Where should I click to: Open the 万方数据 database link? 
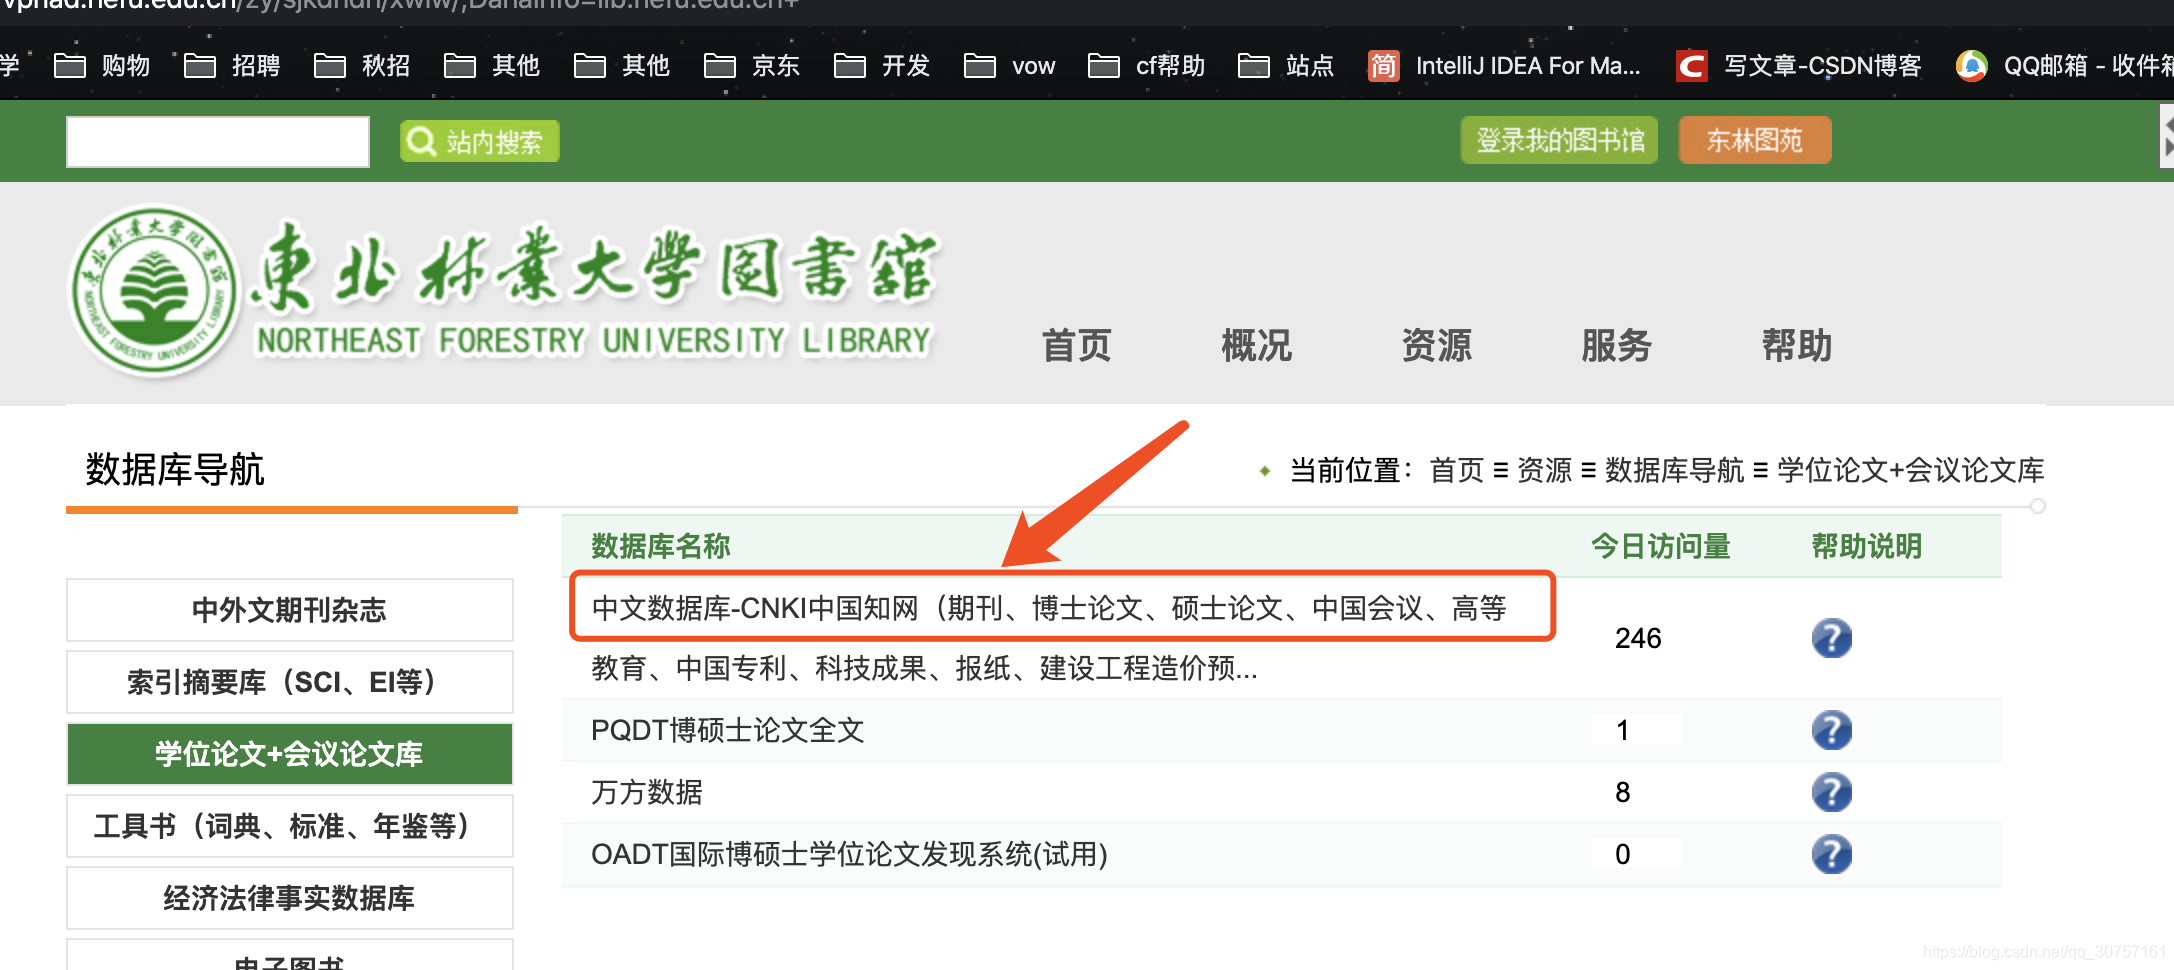tap(647, 792)
